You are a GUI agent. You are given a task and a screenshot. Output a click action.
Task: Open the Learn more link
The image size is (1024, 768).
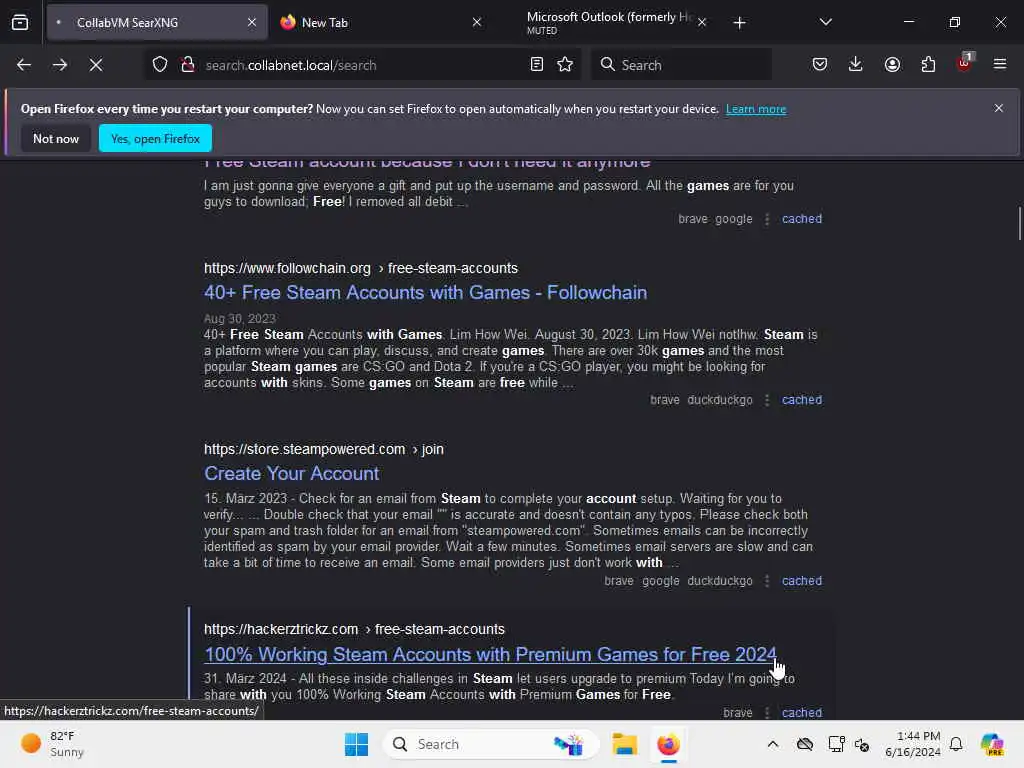point(756,109)
